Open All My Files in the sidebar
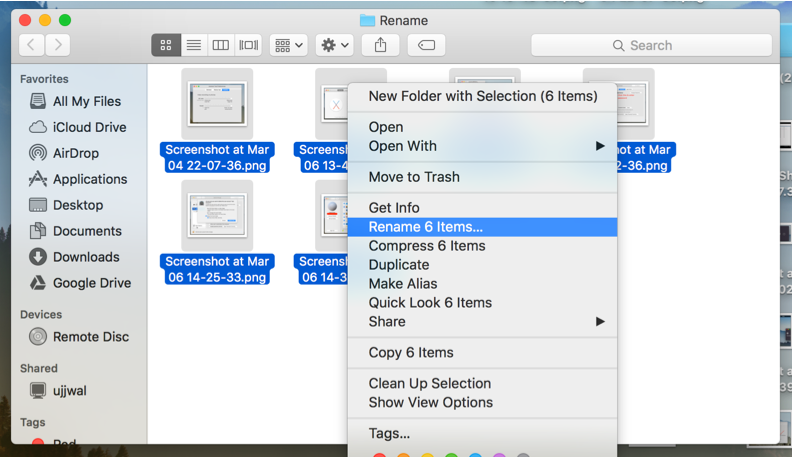This screenshot has height=457, width=793. tap(76, 101)
